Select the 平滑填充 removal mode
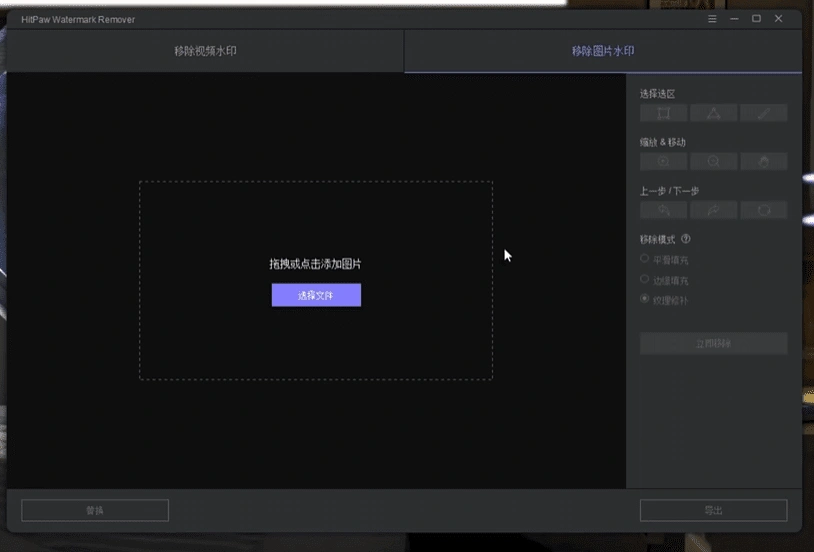 point(645,258)
